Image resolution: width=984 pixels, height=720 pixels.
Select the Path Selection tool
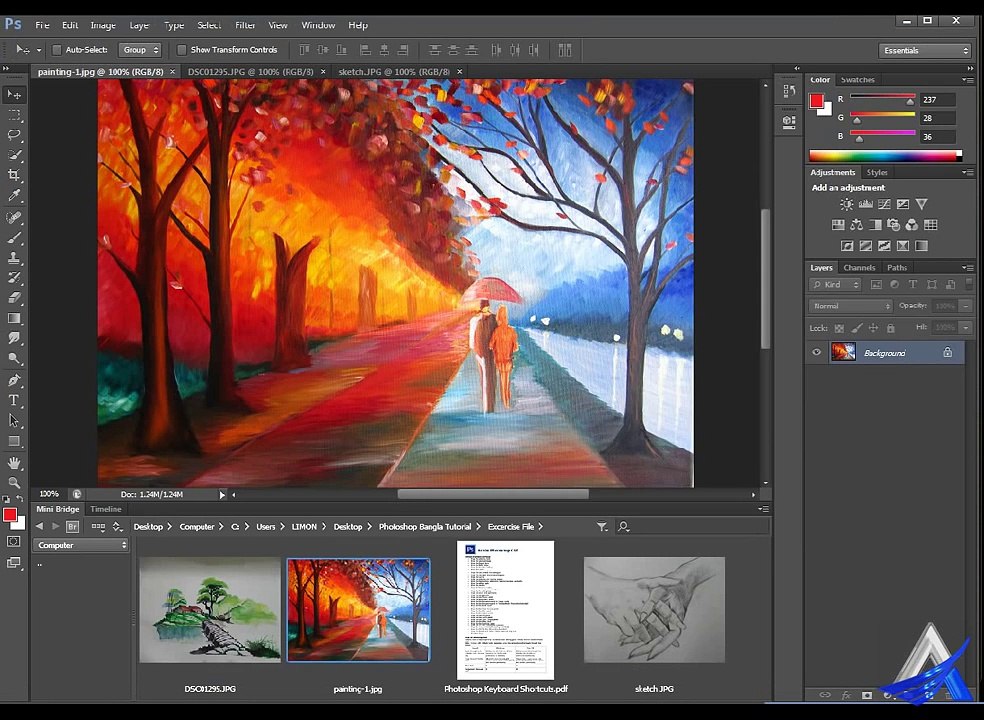tap(14, 421)
